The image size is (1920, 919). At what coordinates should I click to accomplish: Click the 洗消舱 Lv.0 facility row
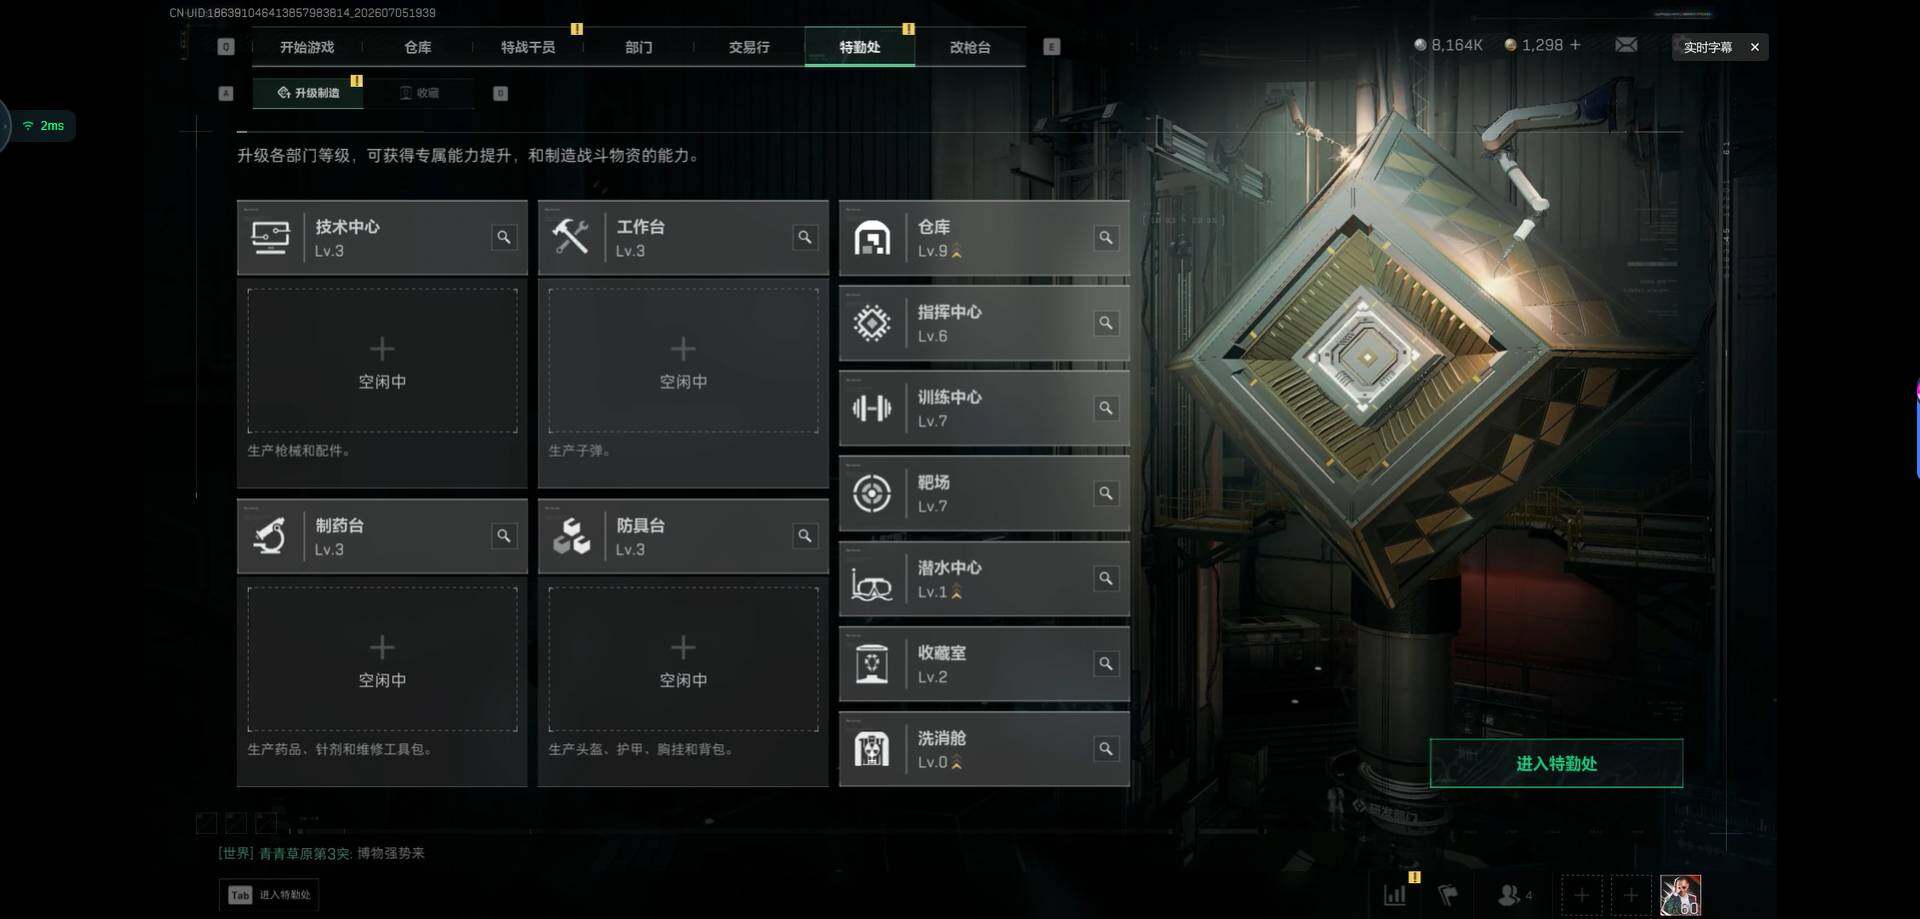(x=984, y=749)
